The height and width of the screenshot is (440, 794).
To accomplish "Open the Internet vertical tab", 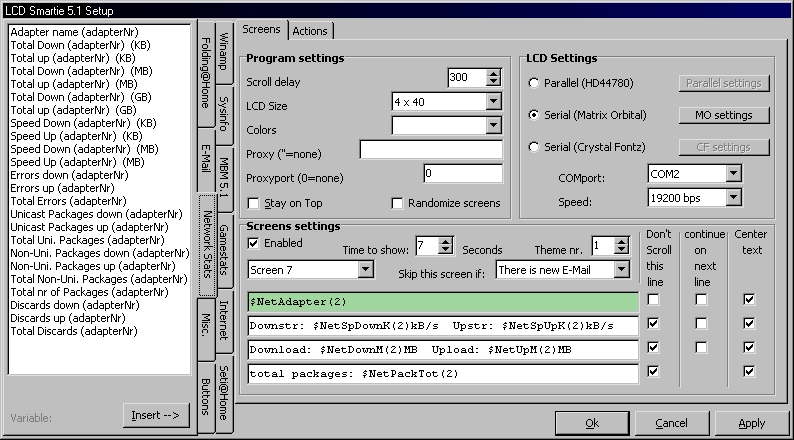I will point(224,321).
